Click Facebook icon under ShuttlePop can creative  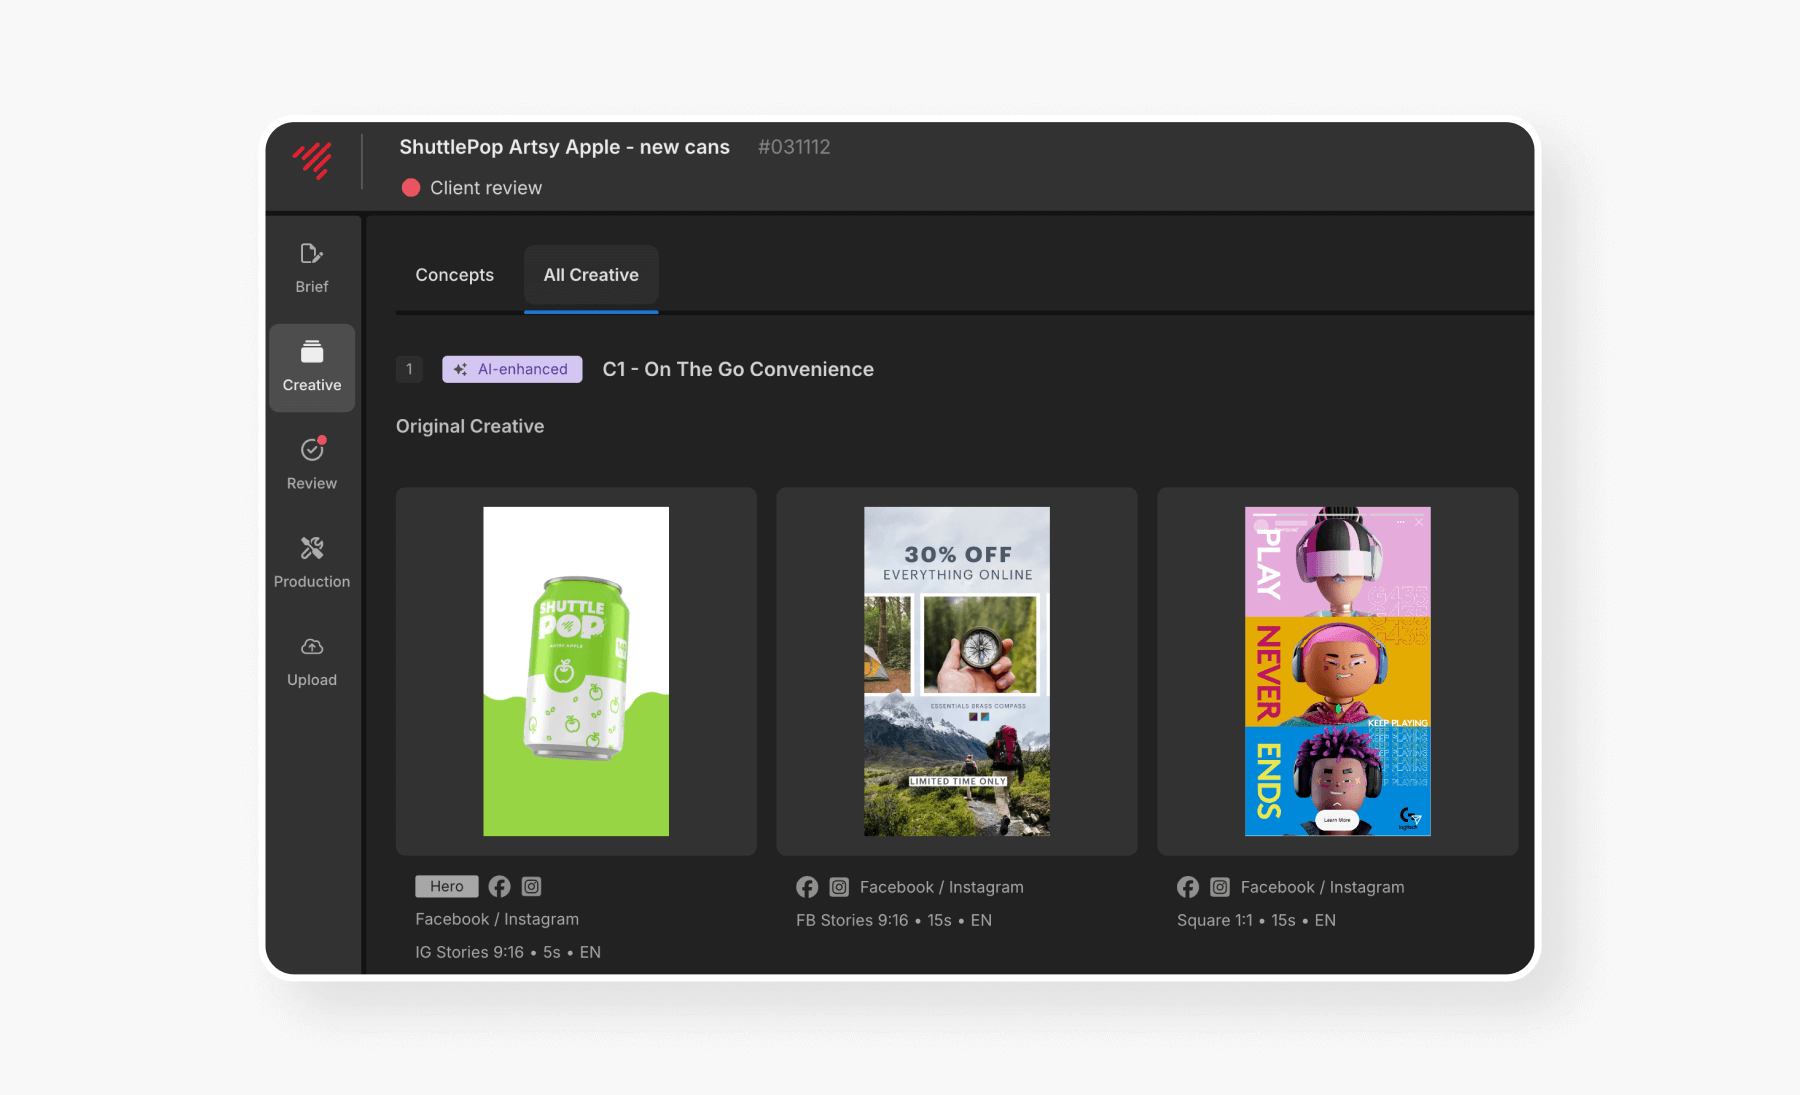click(x=499, y=886)
